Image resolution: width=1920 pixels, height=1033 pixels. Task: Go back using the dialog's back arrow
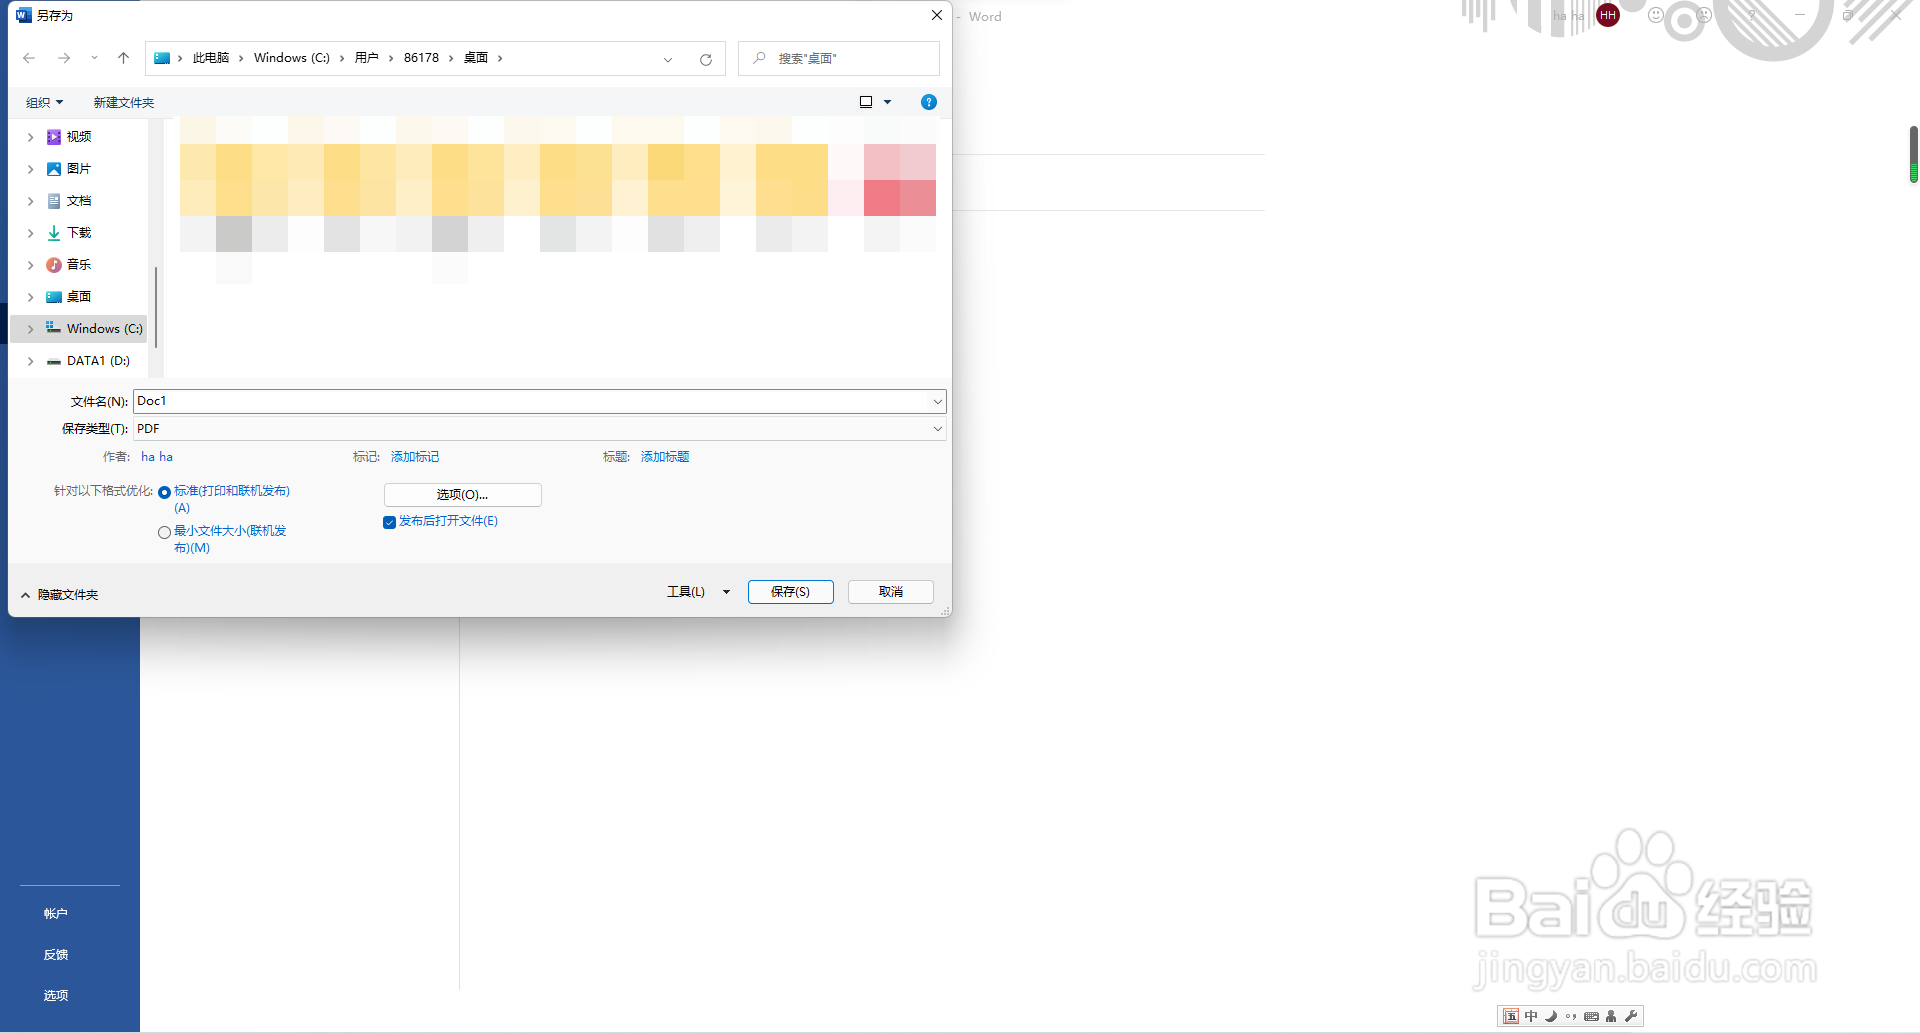pyautogui.click(x=29, y=58)
